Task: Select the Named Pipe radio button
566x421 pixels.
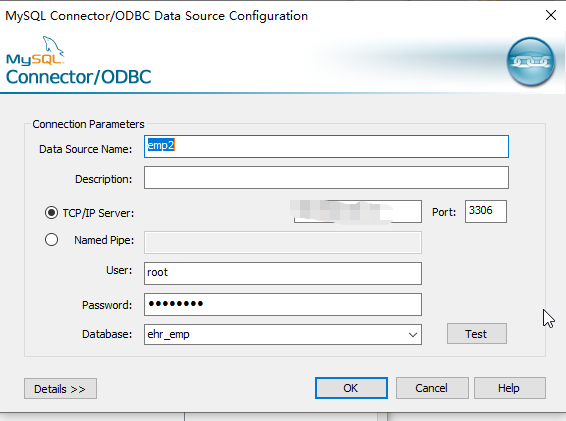Action: pos(51,240)
